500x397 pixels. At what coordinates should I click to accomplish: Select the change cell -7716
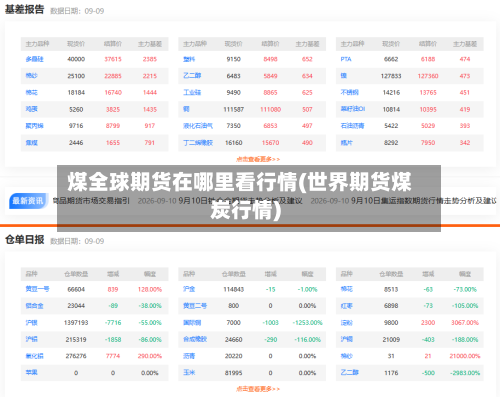pyautogui.click(x=113, y=323)
